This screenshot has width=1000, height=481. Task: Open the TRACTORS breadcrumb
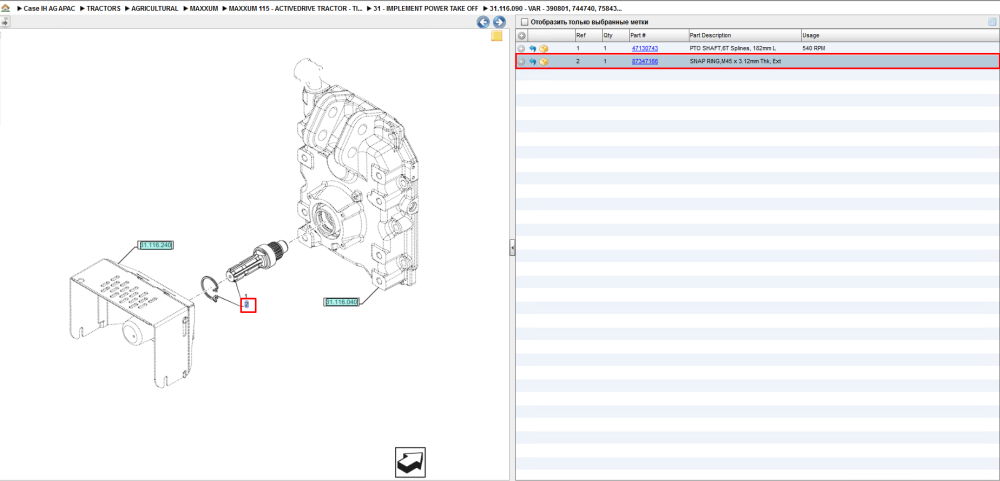click(103, 8)
